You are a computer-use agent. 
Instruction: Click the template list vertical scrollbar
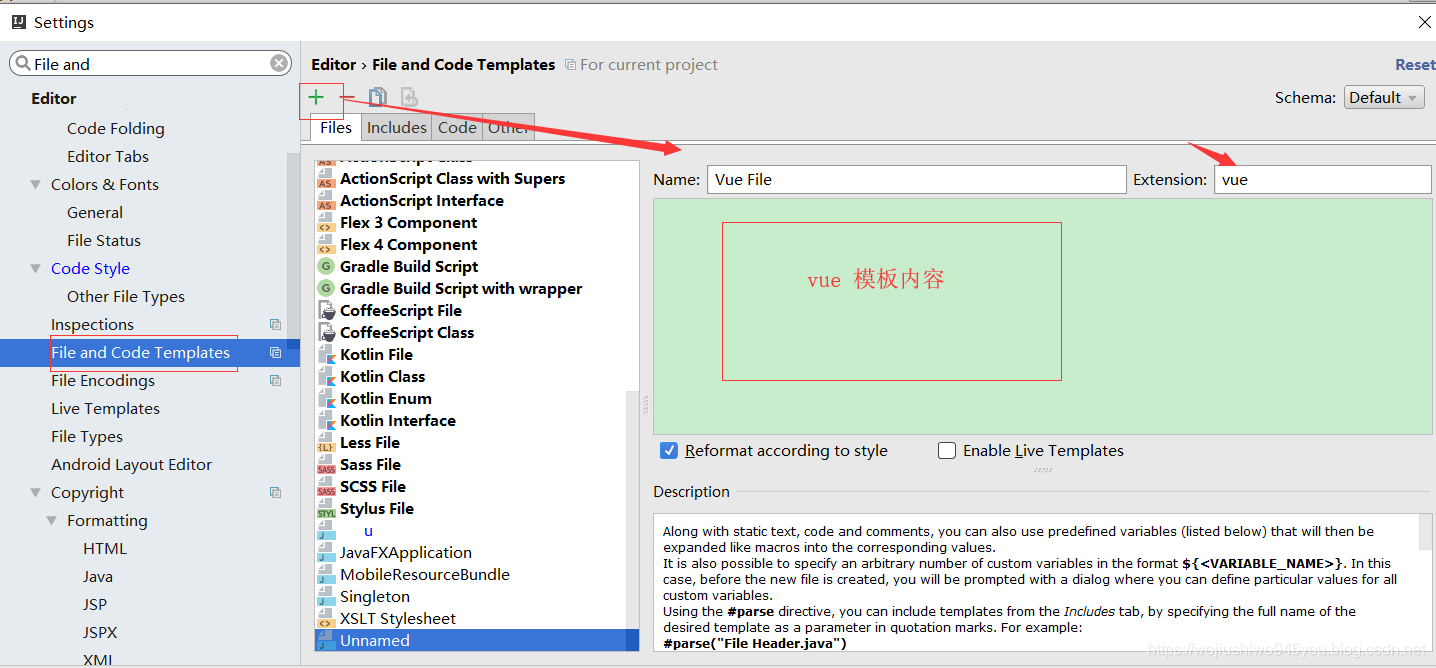[632, 520]
